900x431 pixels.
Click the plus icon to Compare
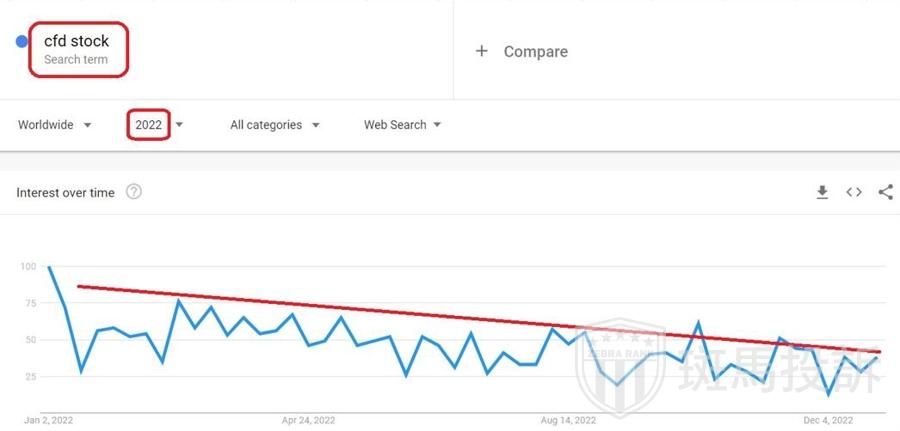tap(481, 51)
